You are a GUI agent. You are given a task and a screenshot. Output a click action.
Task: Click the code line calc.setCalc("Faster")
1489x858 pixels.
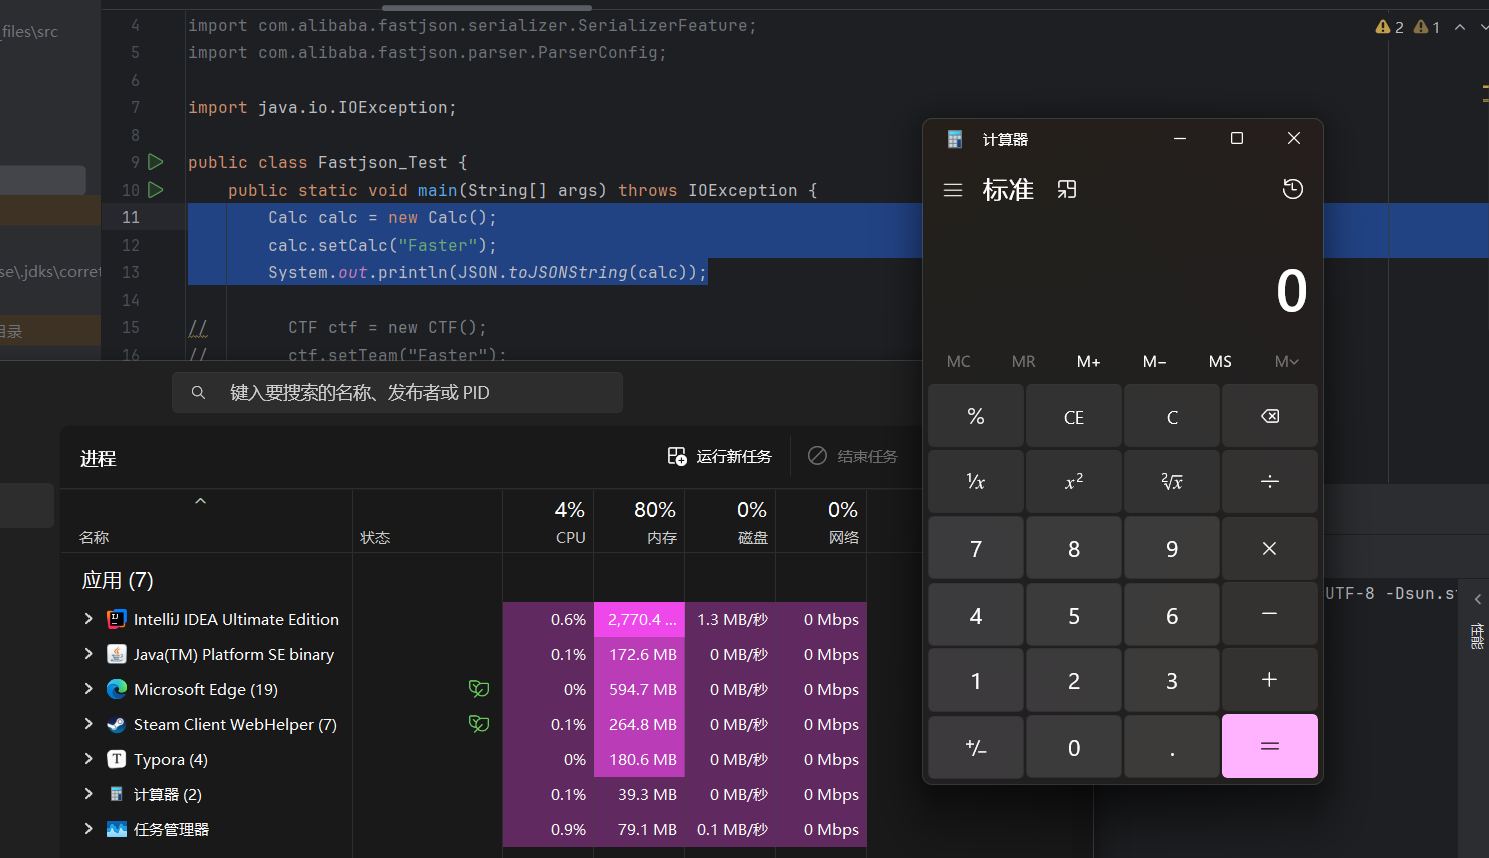382,245
